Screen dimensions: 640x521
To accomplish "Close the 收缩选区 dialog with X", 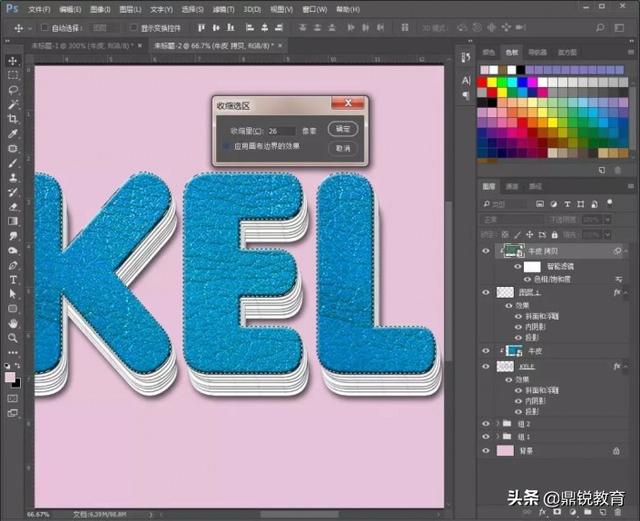I will [x=348, y=103].
